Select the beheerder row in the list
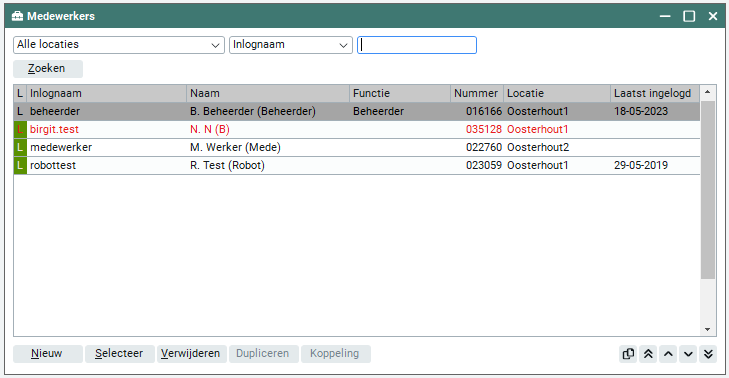Viewport: 729px width, 378px height. [357, 112]
